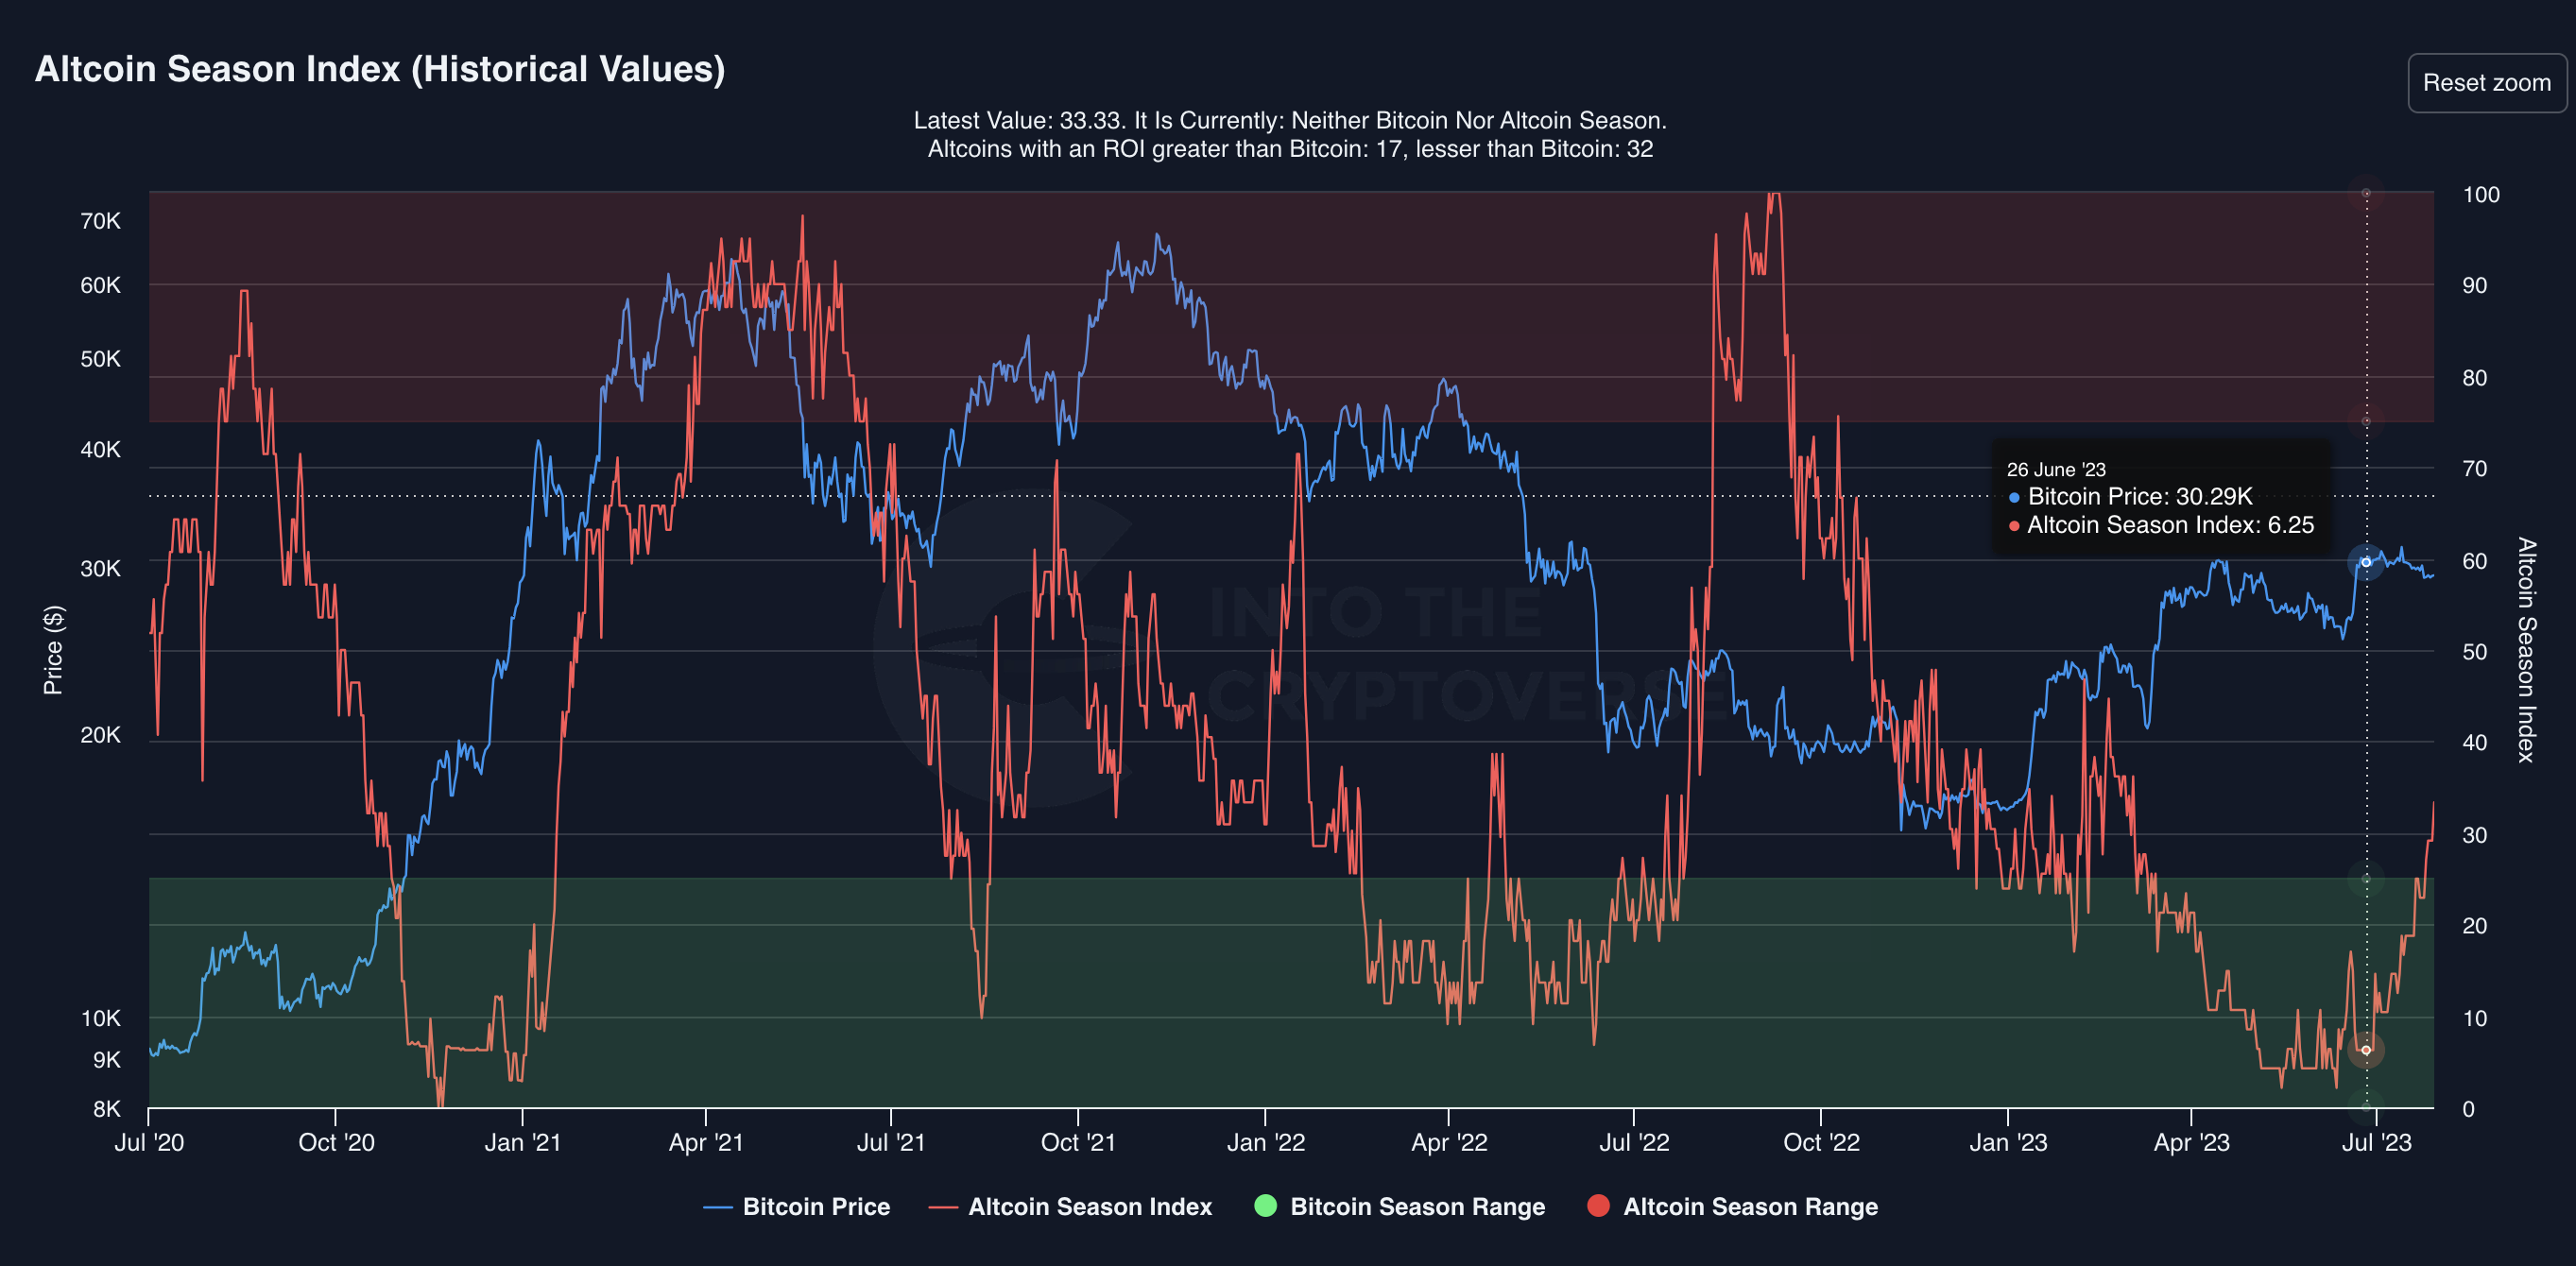
Task: Click the red Altcoin Season Range circle
Action: [x=1598, y=1205]
